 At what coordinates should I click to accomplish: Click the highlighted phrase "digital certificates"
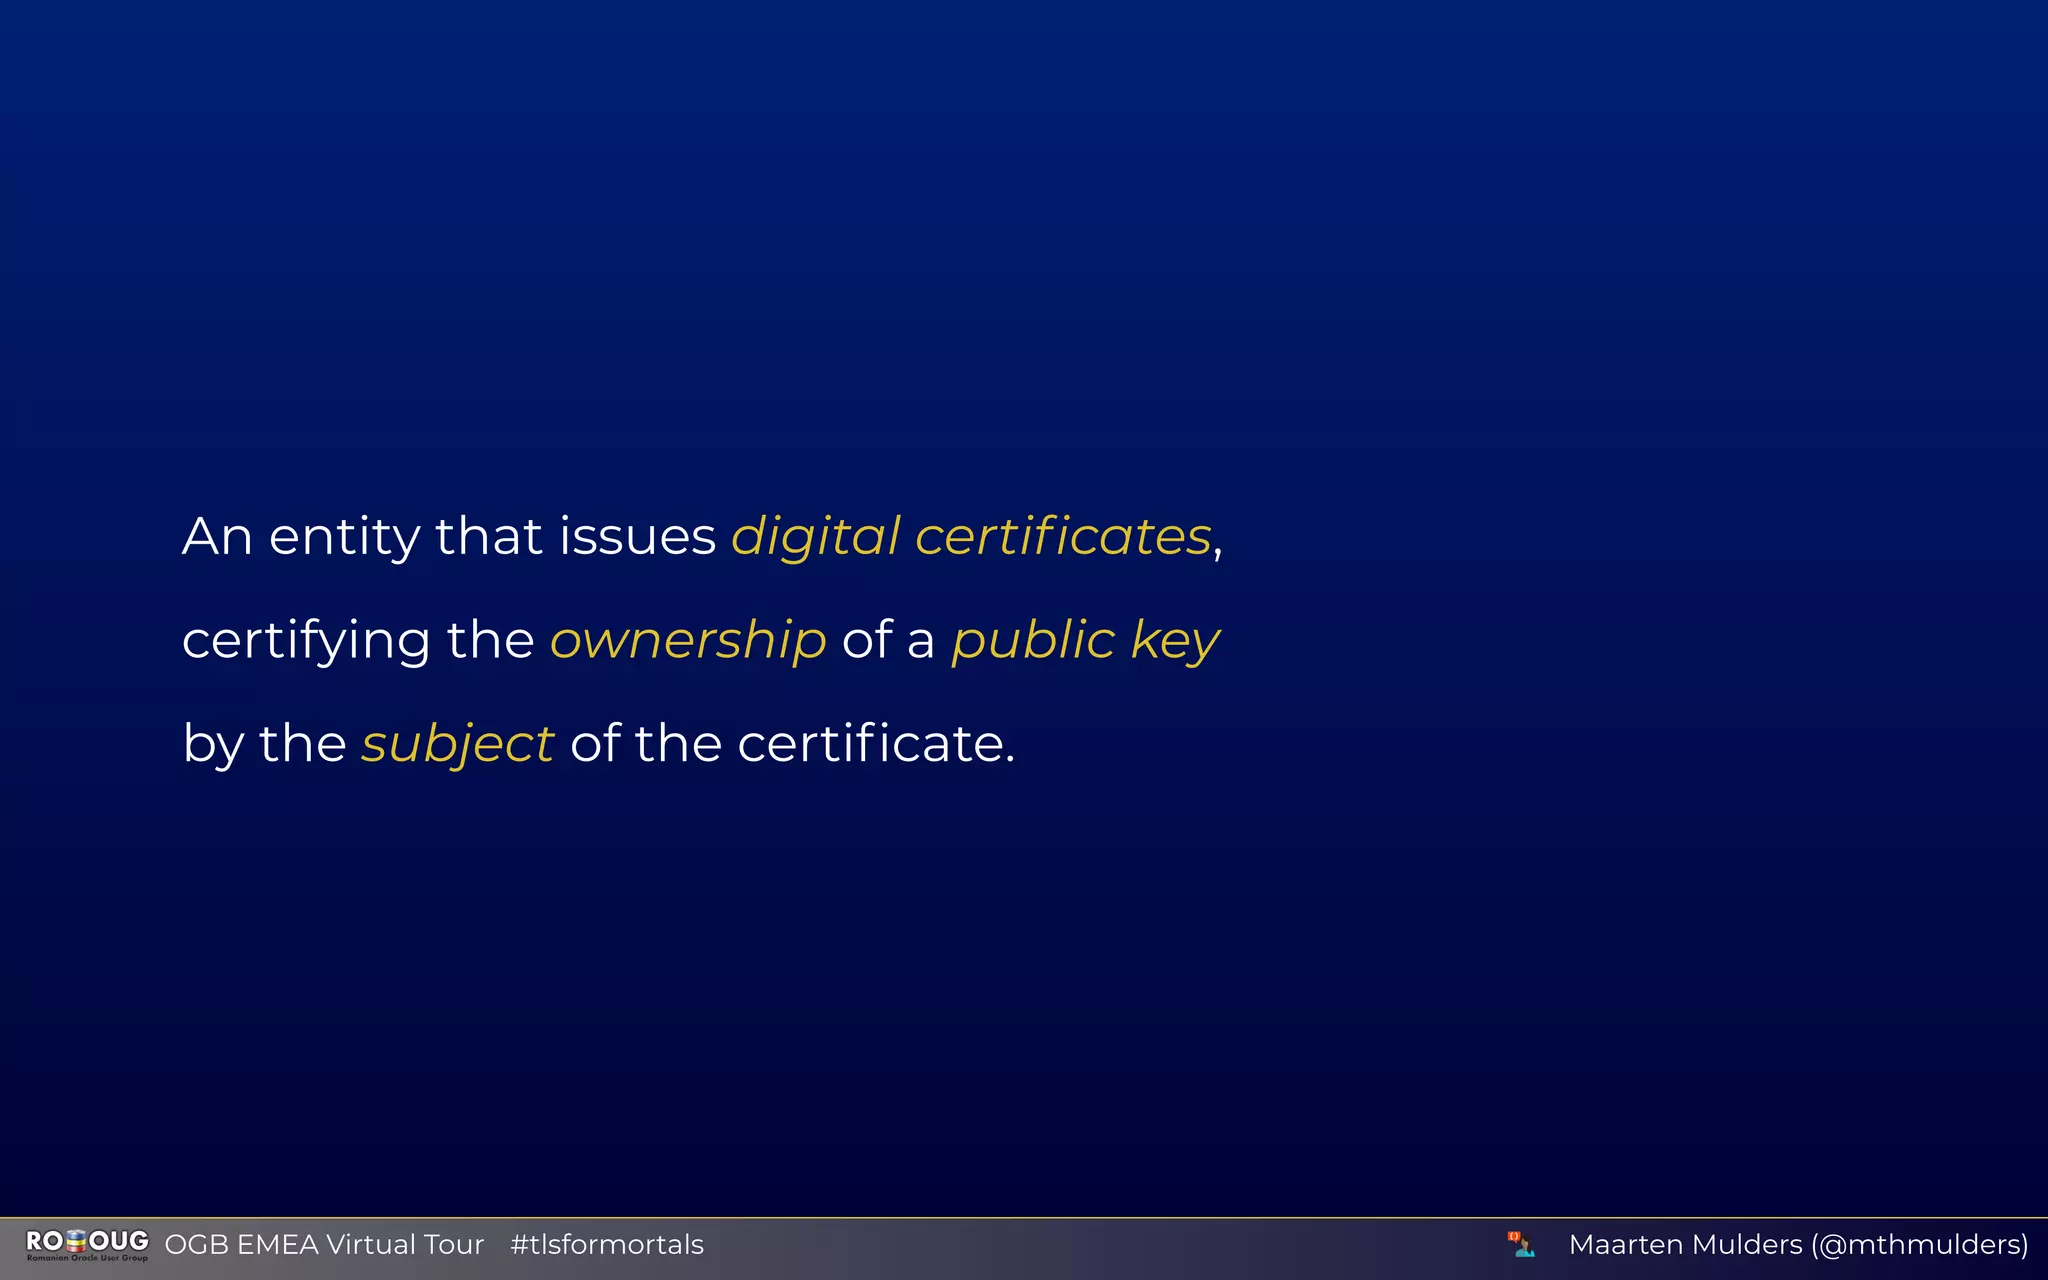[x=971, y=537]
